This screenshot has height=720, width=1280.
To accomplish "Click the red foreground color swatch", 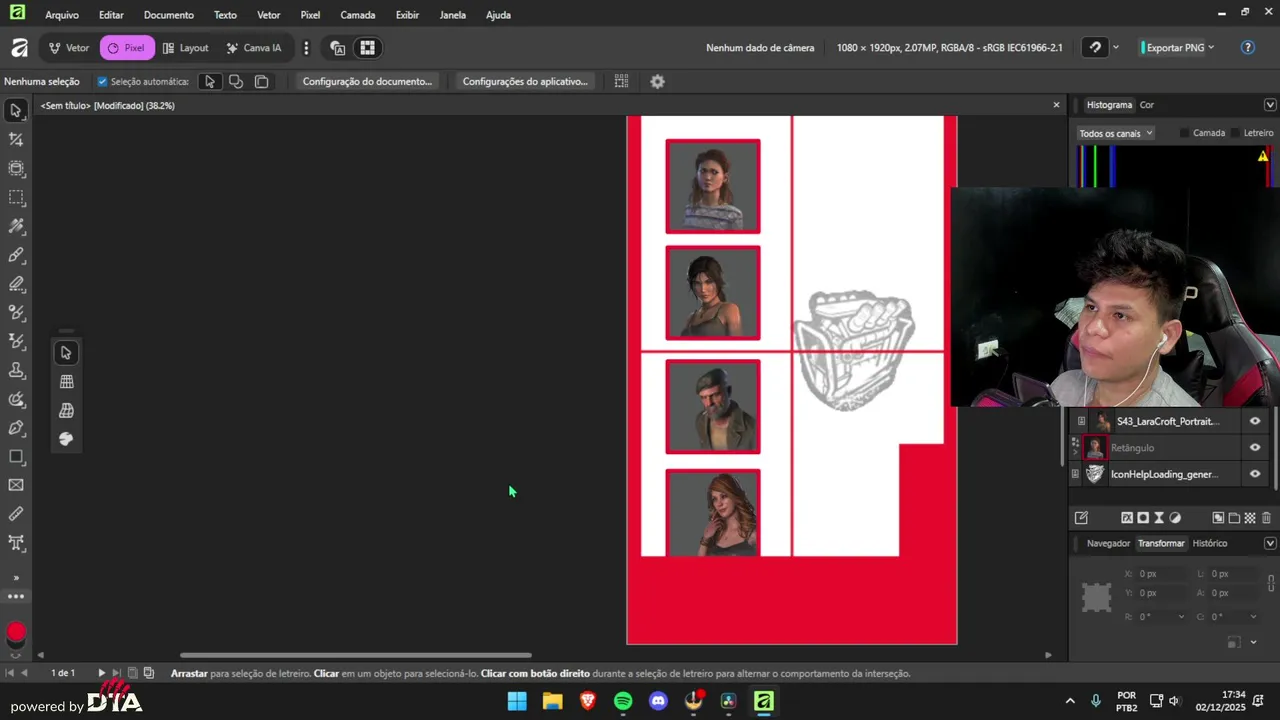I will coord(16,632).
